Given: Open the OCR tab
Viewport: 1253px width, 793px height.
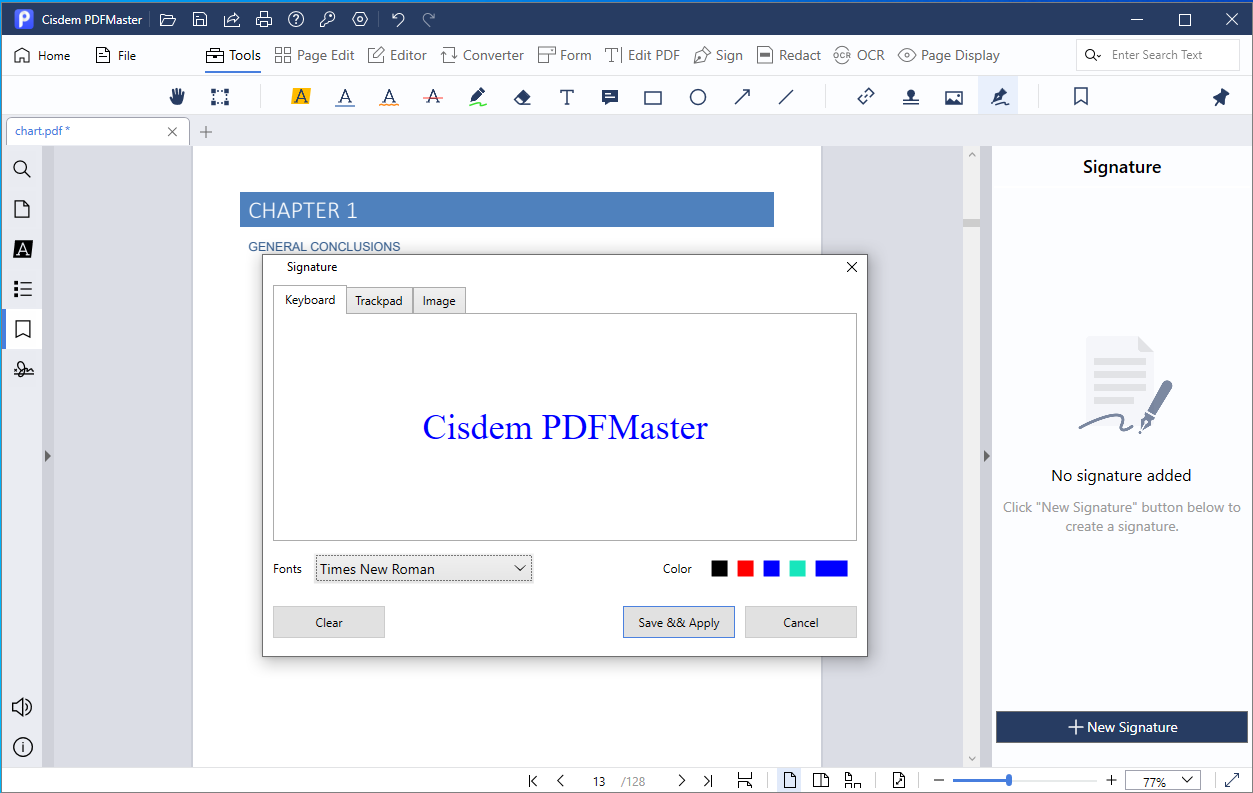Looking at the screenshot, I should 859,55.
